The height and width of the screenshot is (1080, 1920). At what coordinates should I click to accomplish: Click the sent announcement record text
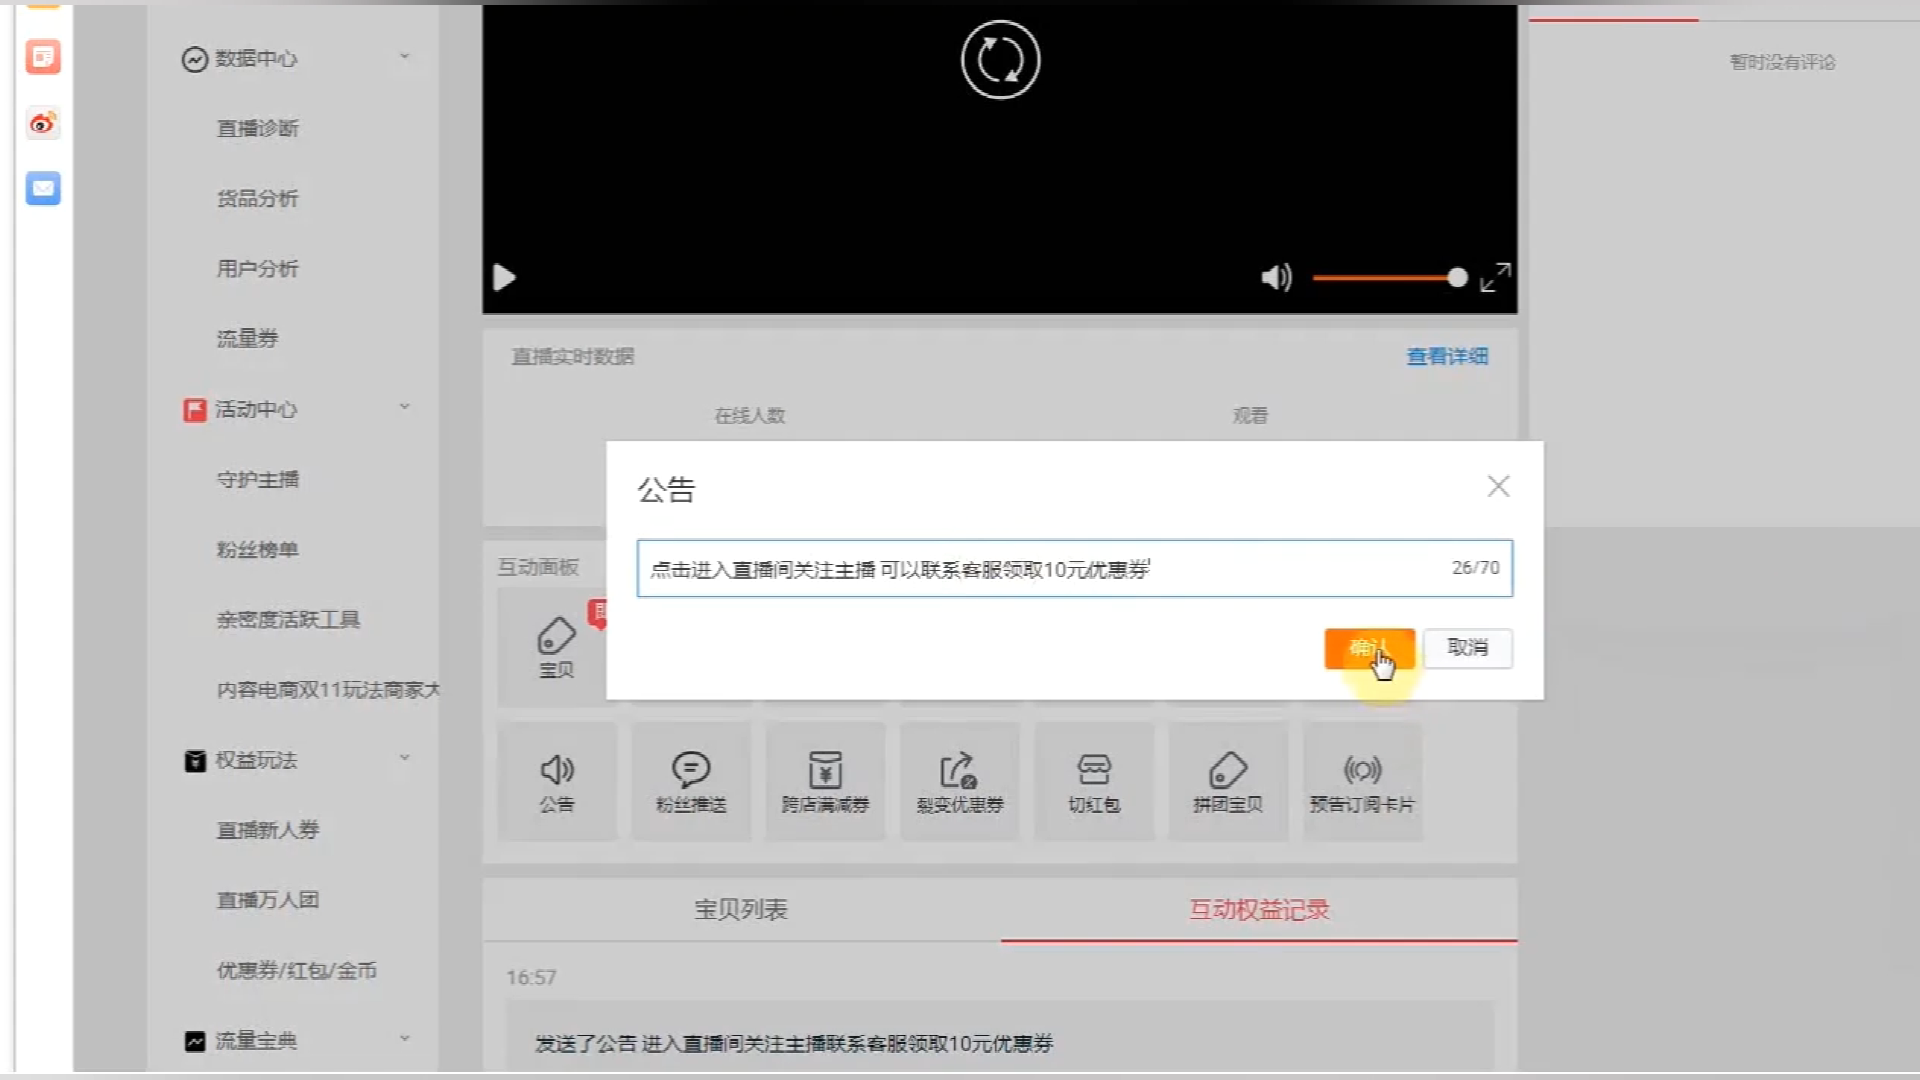[x=794, y=1043]
